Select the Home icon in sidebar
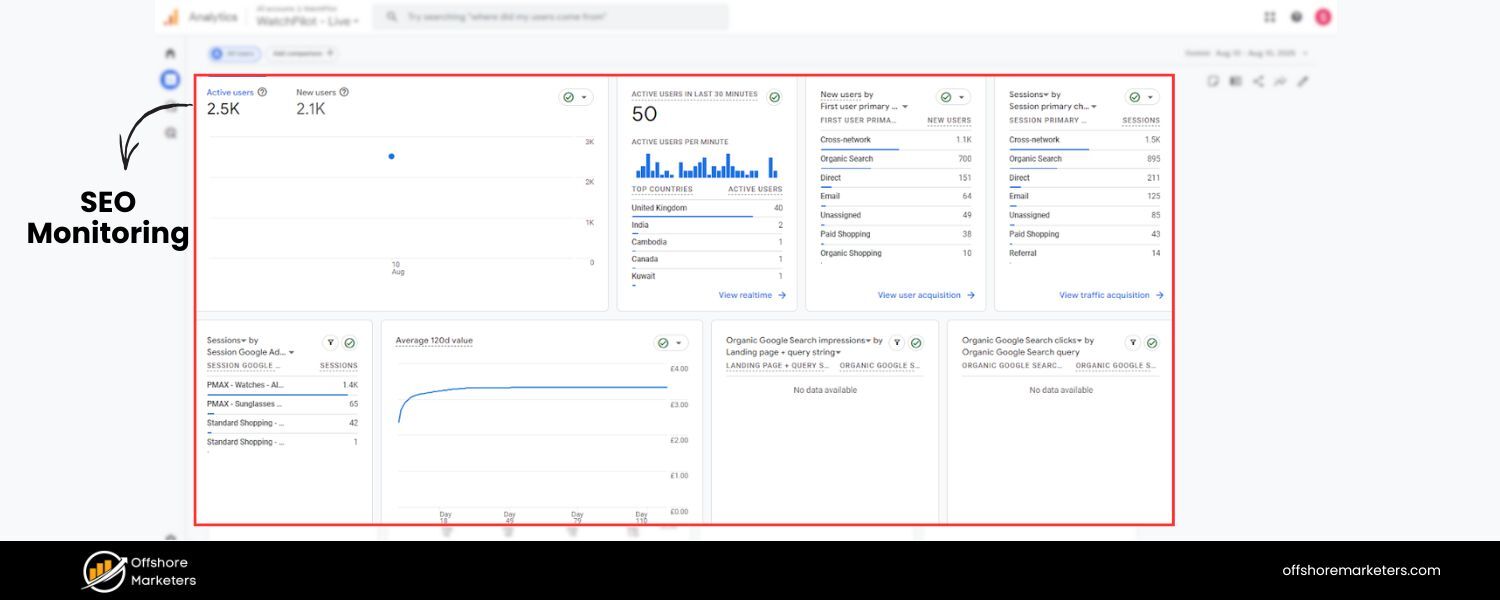 [170, 52]
